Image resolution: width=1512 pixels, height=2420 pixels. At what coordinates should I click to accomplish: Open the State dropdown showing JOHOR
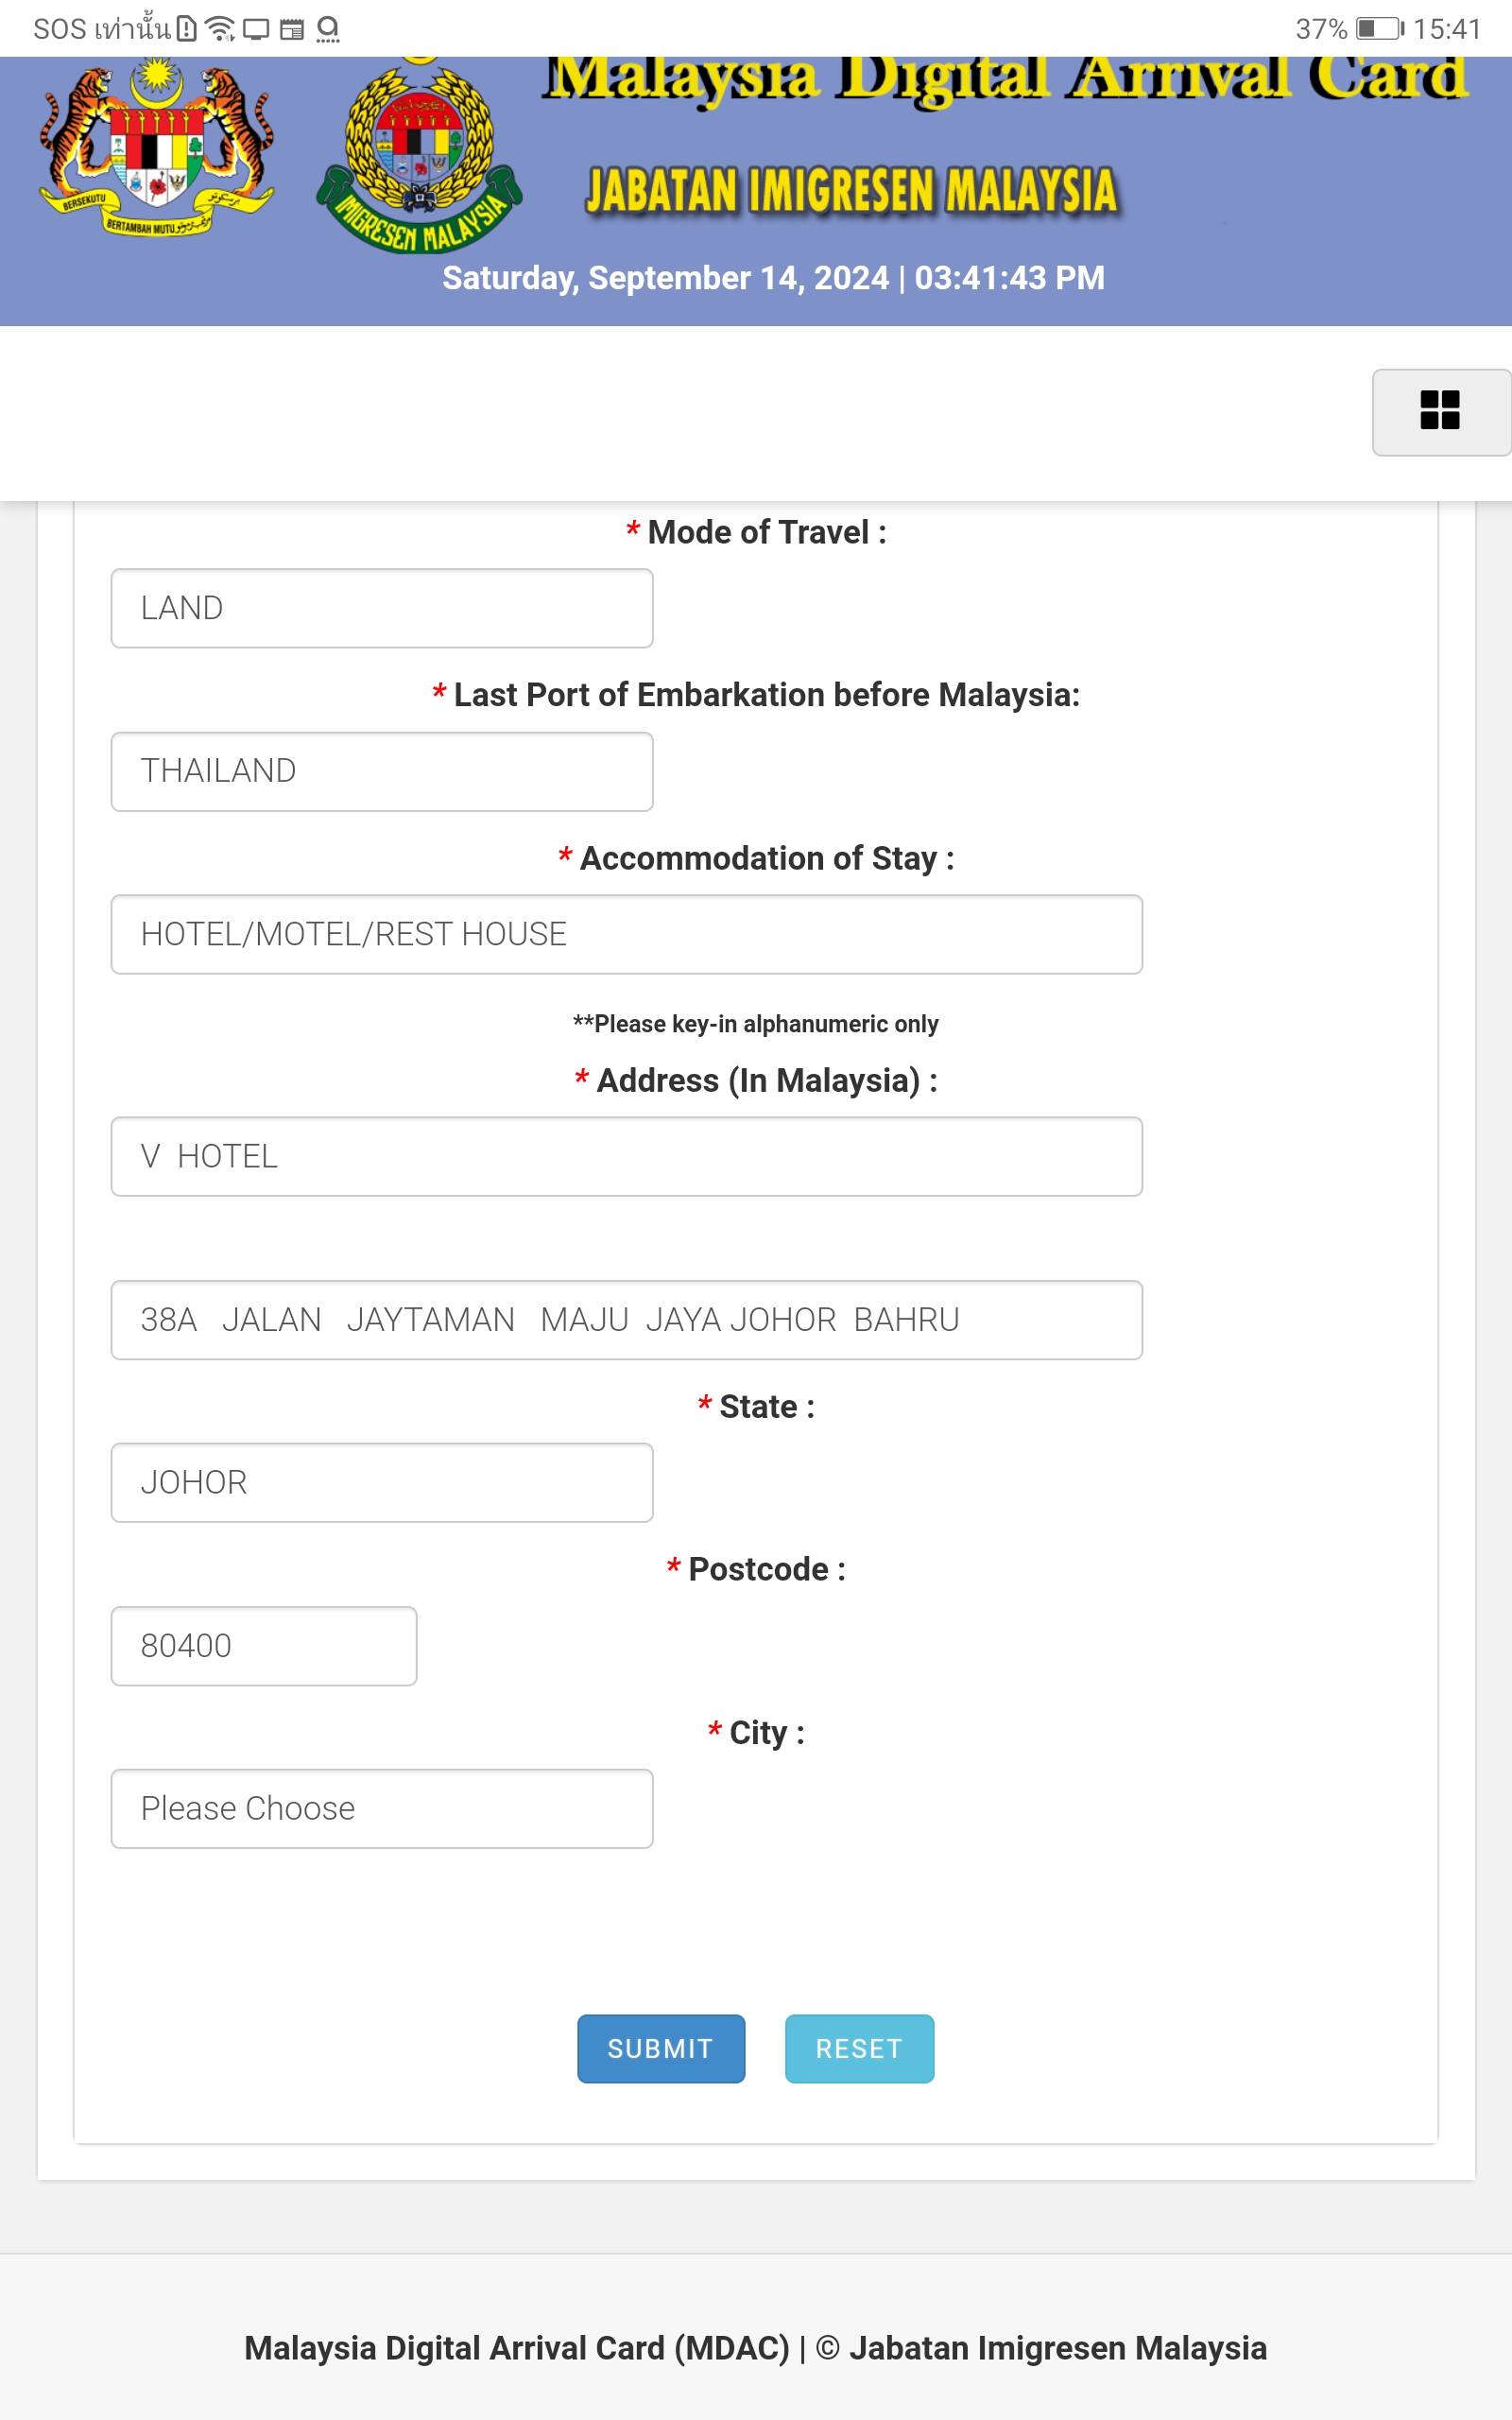coord(382,1482)
